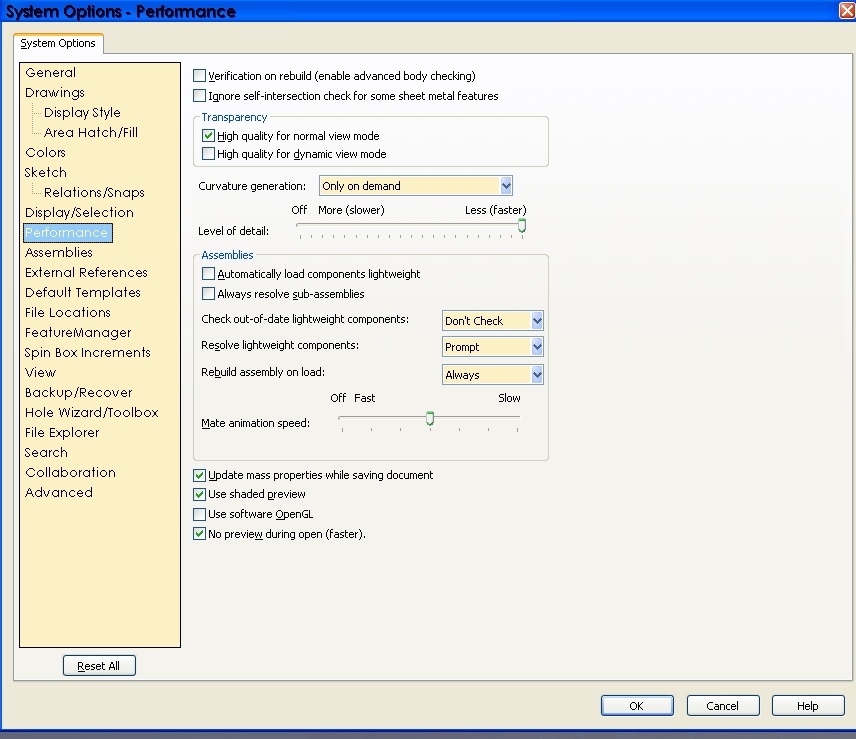Open Collaboration options
Viewport: 856px width, 739px height.
[x=70, y=473]
